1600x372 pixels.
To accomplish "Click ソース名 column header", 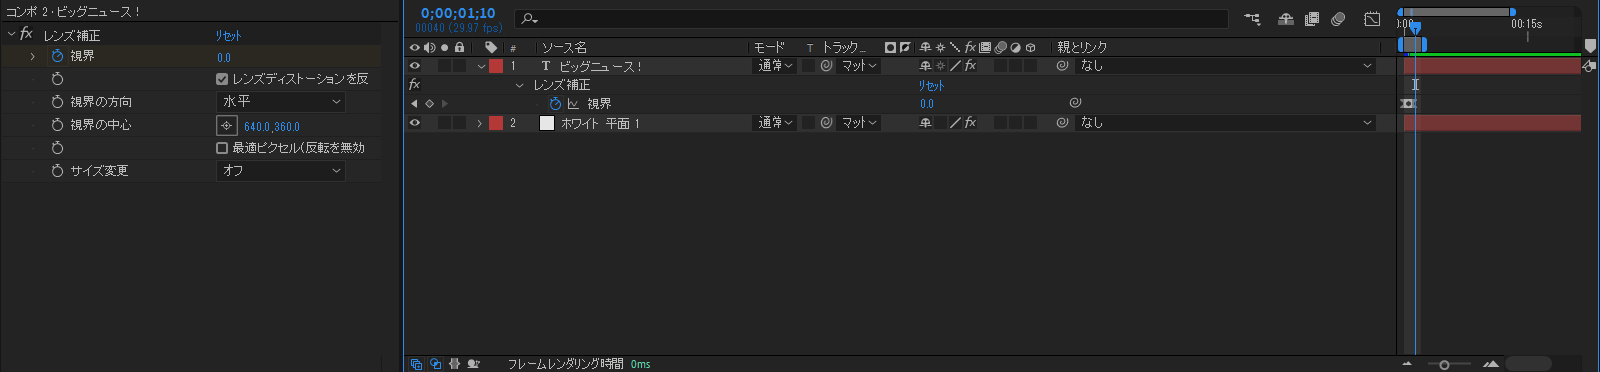I will [x=564, y=47].
